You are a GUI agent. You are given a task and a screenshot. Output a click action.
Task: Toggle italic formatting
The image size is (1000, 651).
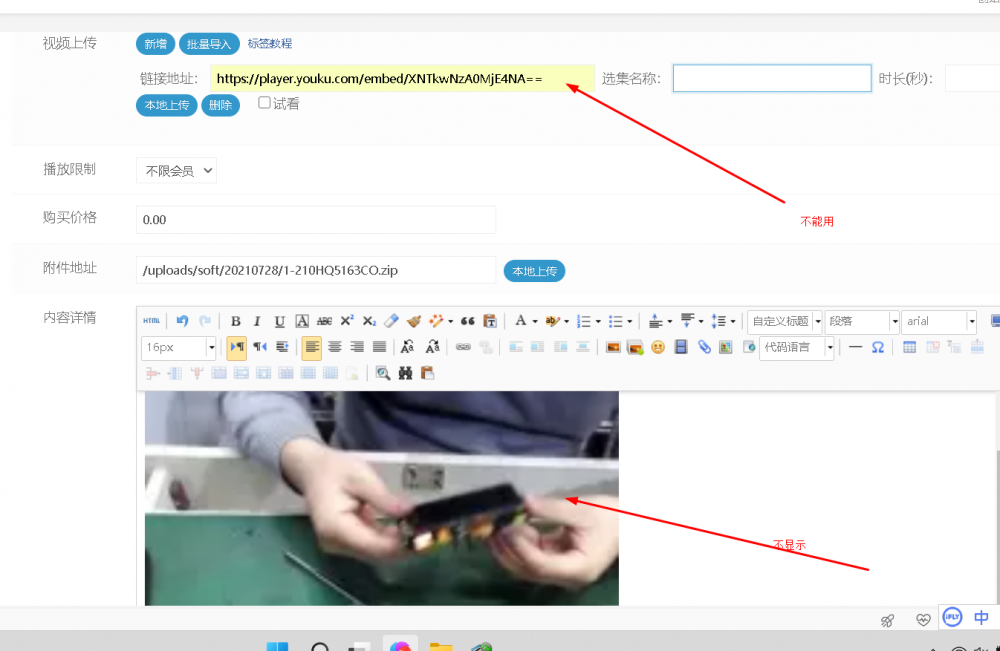(257, 321)
